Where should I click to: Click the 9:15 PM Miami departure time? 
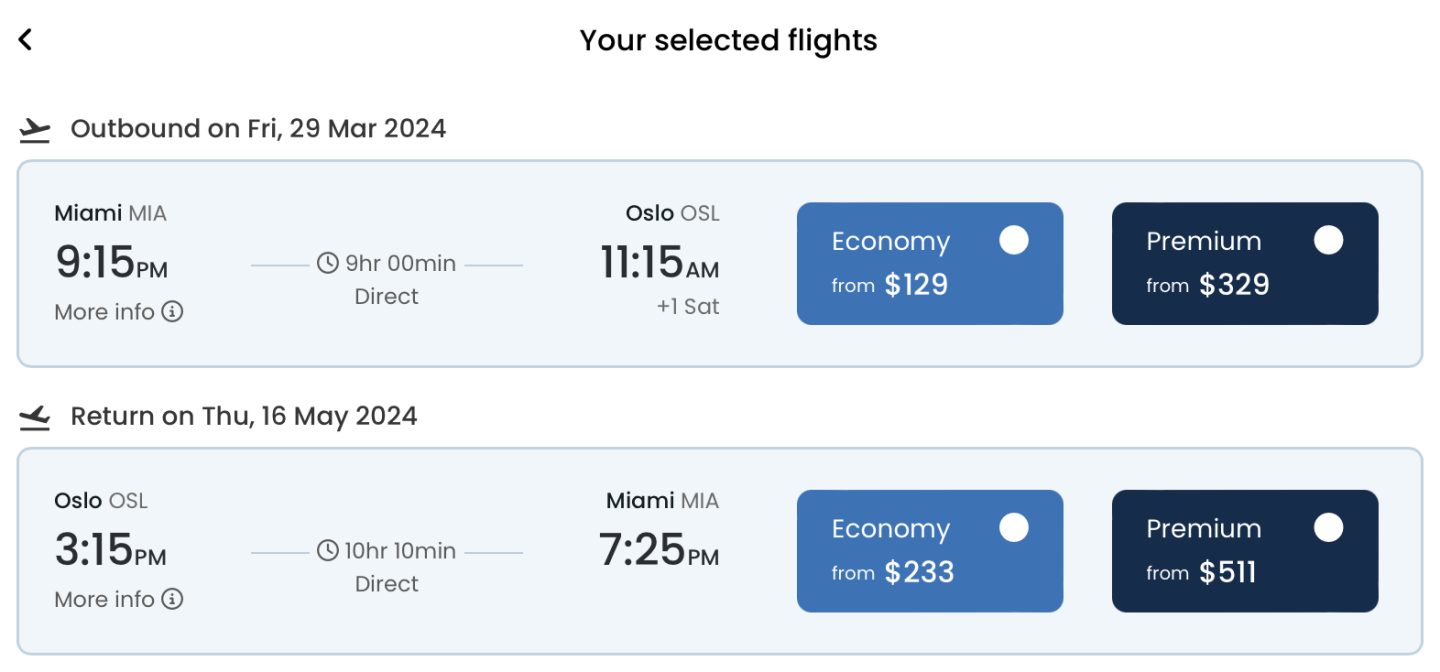tap(110, 263)
